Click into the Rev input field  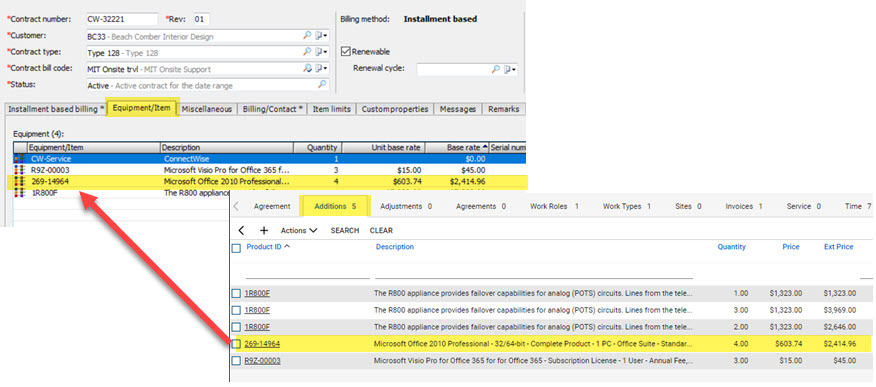pos(201,19)
